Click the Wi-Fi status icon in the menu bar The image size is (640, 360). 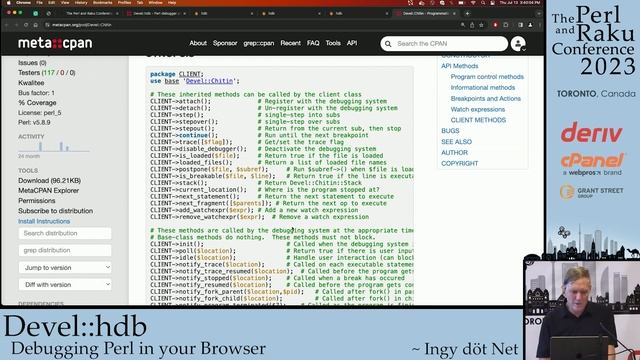pos(473,3)
